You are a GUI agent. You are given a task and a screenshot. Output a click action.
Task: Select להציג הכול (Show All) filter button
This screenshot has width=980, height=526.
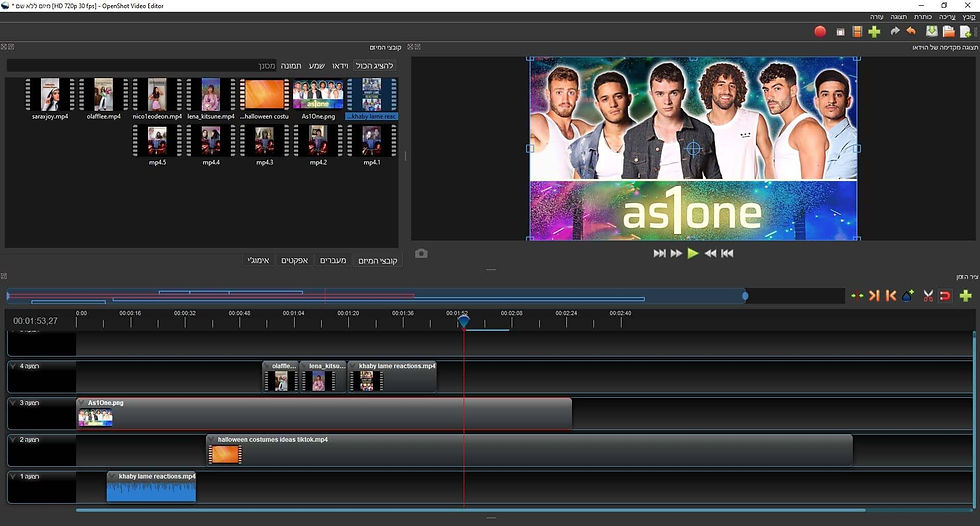tap(374, 66)
